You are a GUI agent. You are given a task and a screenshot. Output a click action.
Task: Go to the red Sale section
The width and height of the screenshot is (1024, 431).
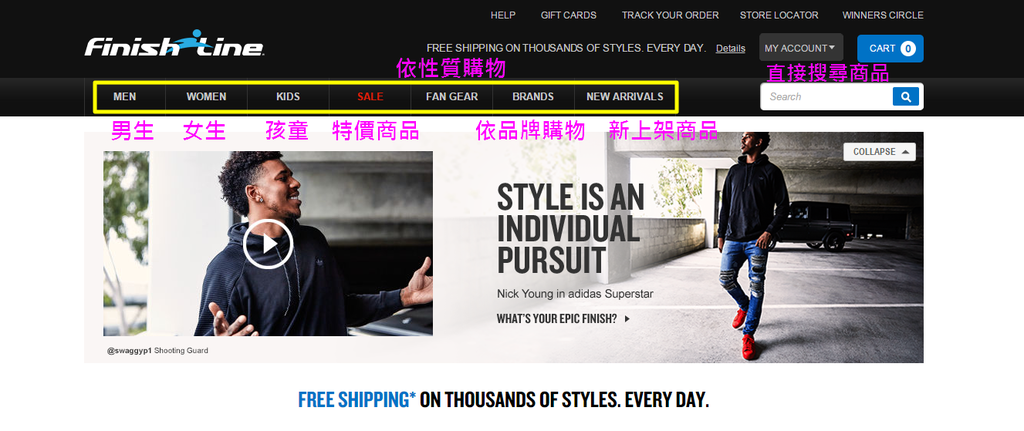[370, 97]
